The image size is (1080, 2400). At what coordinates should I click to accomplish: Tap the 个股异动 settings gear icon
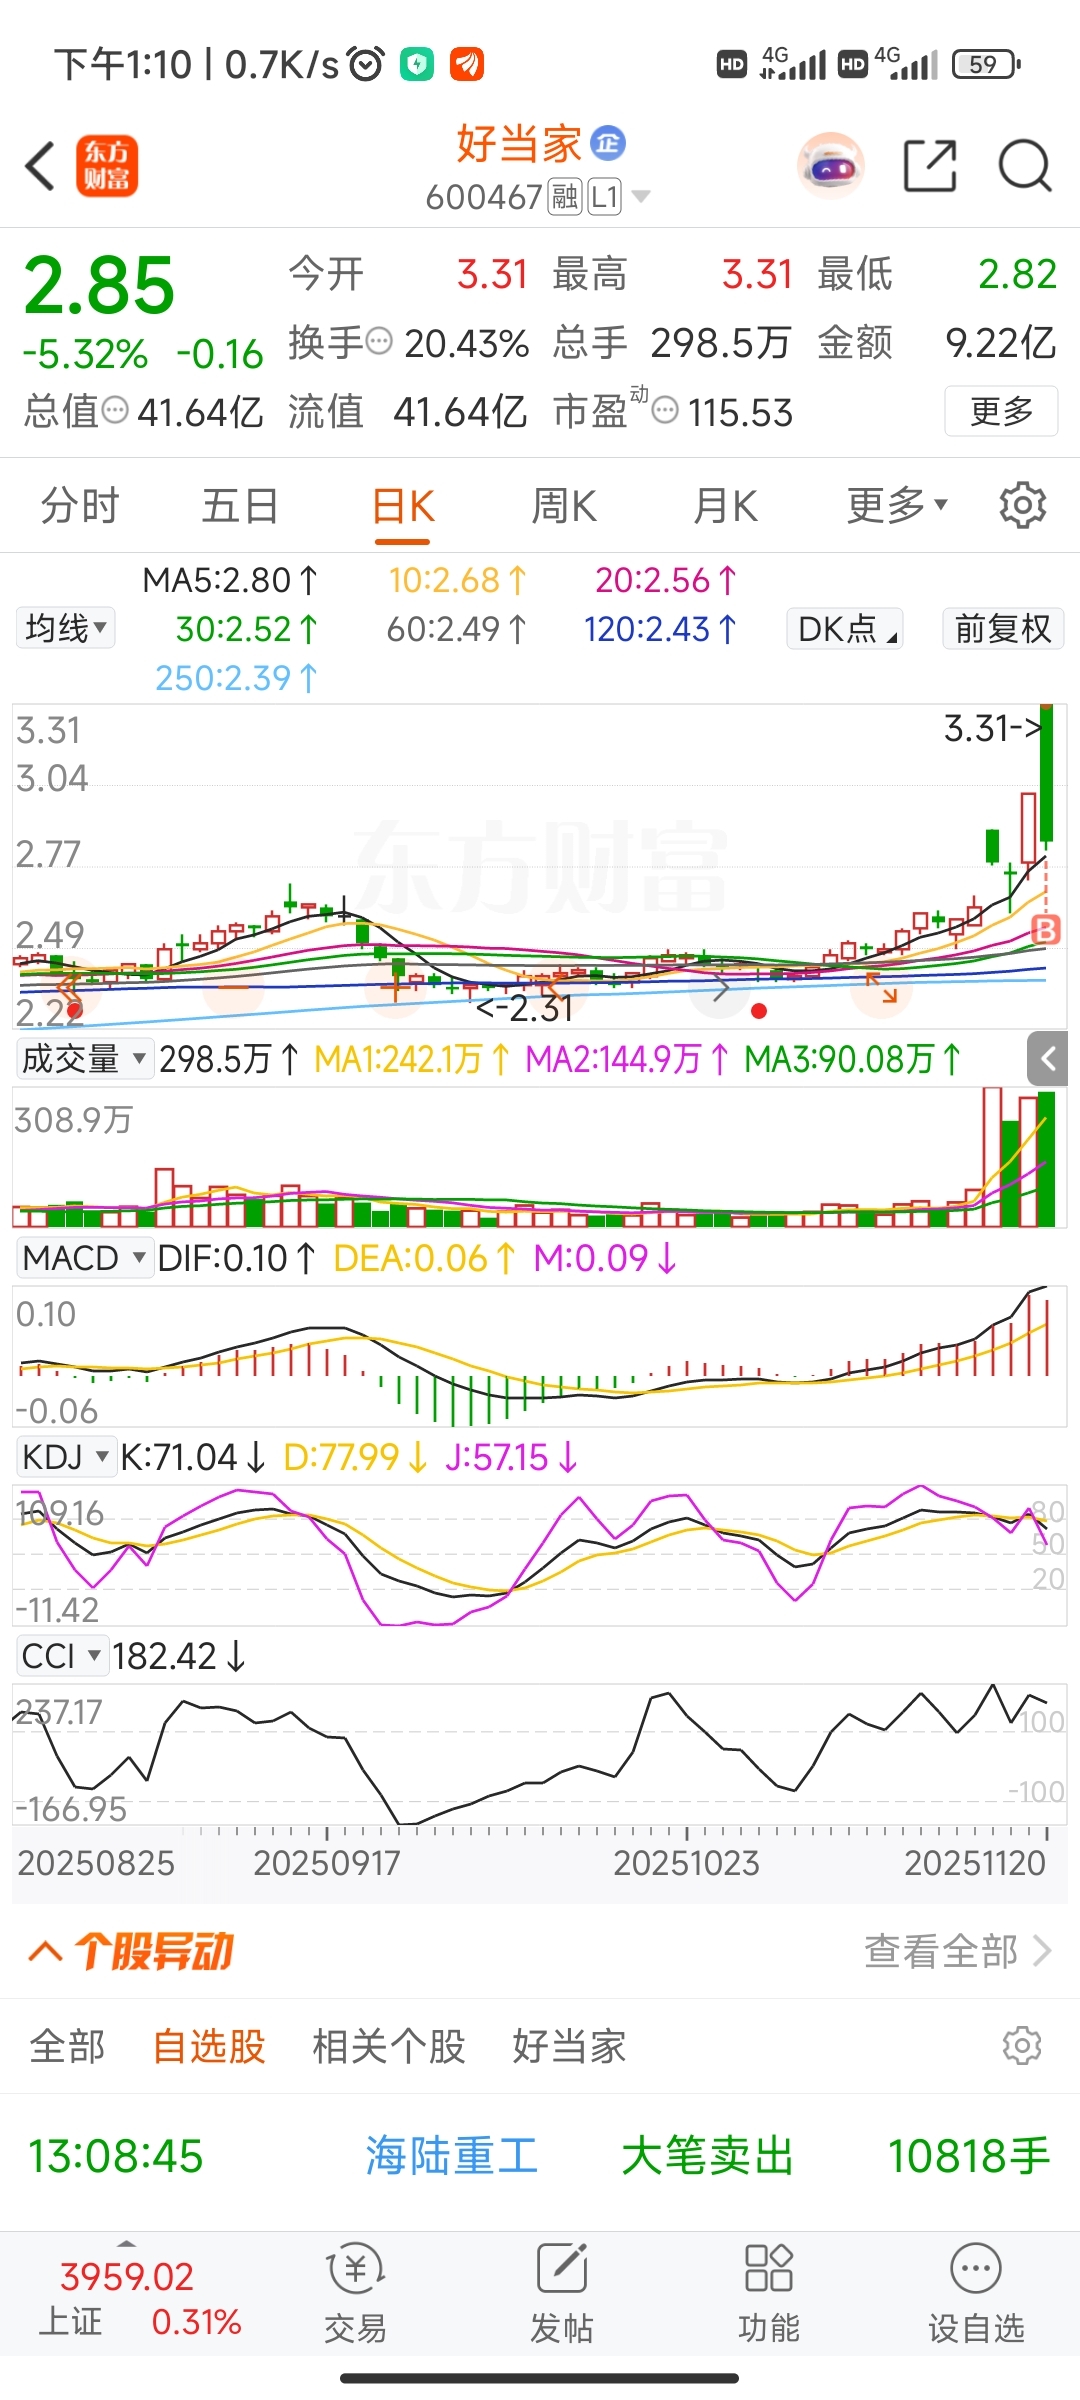pos(1022,2046)
